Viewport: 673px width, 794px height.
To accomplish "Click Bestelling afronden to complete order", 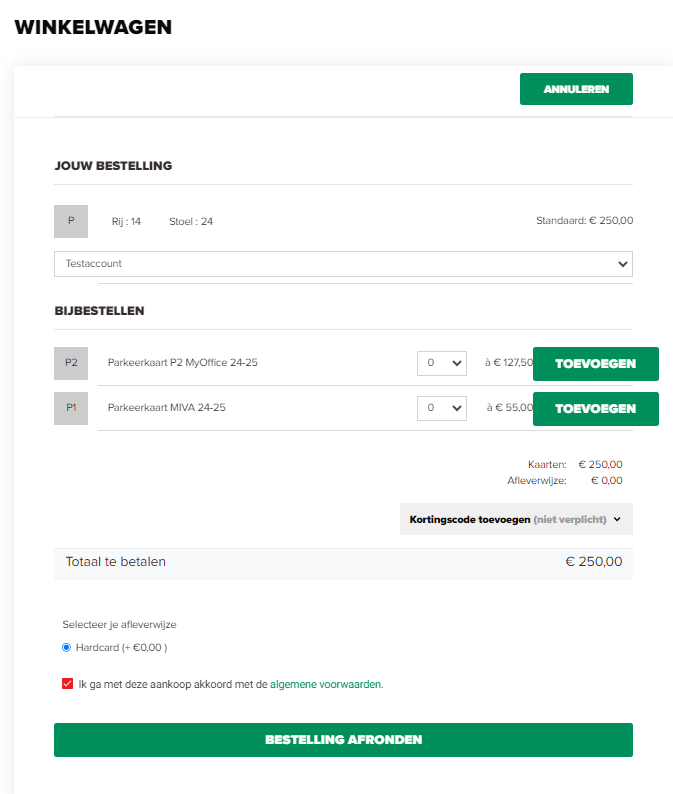I will [343, 740].
